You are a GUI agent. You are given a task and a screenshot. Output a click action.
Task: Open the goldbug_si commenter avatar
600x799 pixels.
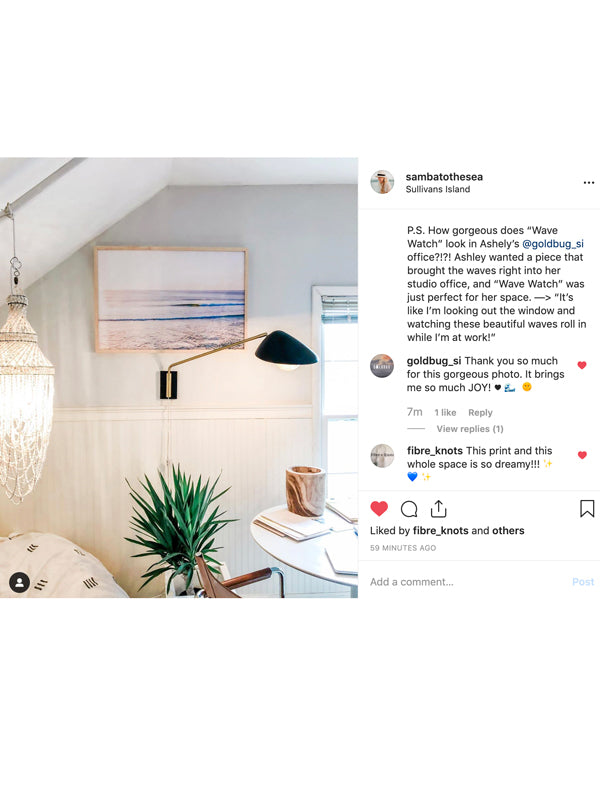(382, 366)
